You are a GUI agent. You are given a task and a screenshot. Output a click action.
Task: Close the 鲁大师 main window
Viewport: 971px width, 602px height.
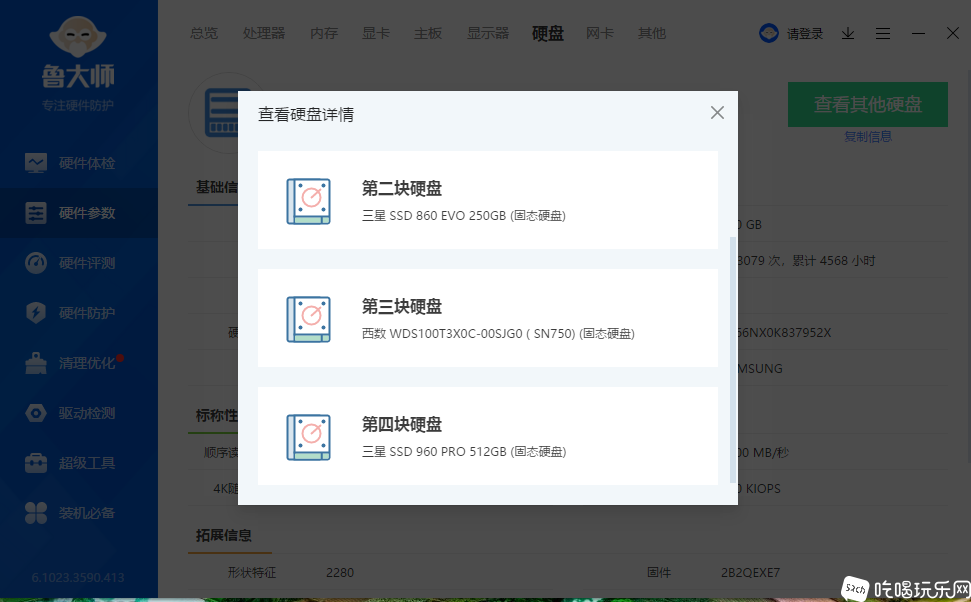point(953,33)
